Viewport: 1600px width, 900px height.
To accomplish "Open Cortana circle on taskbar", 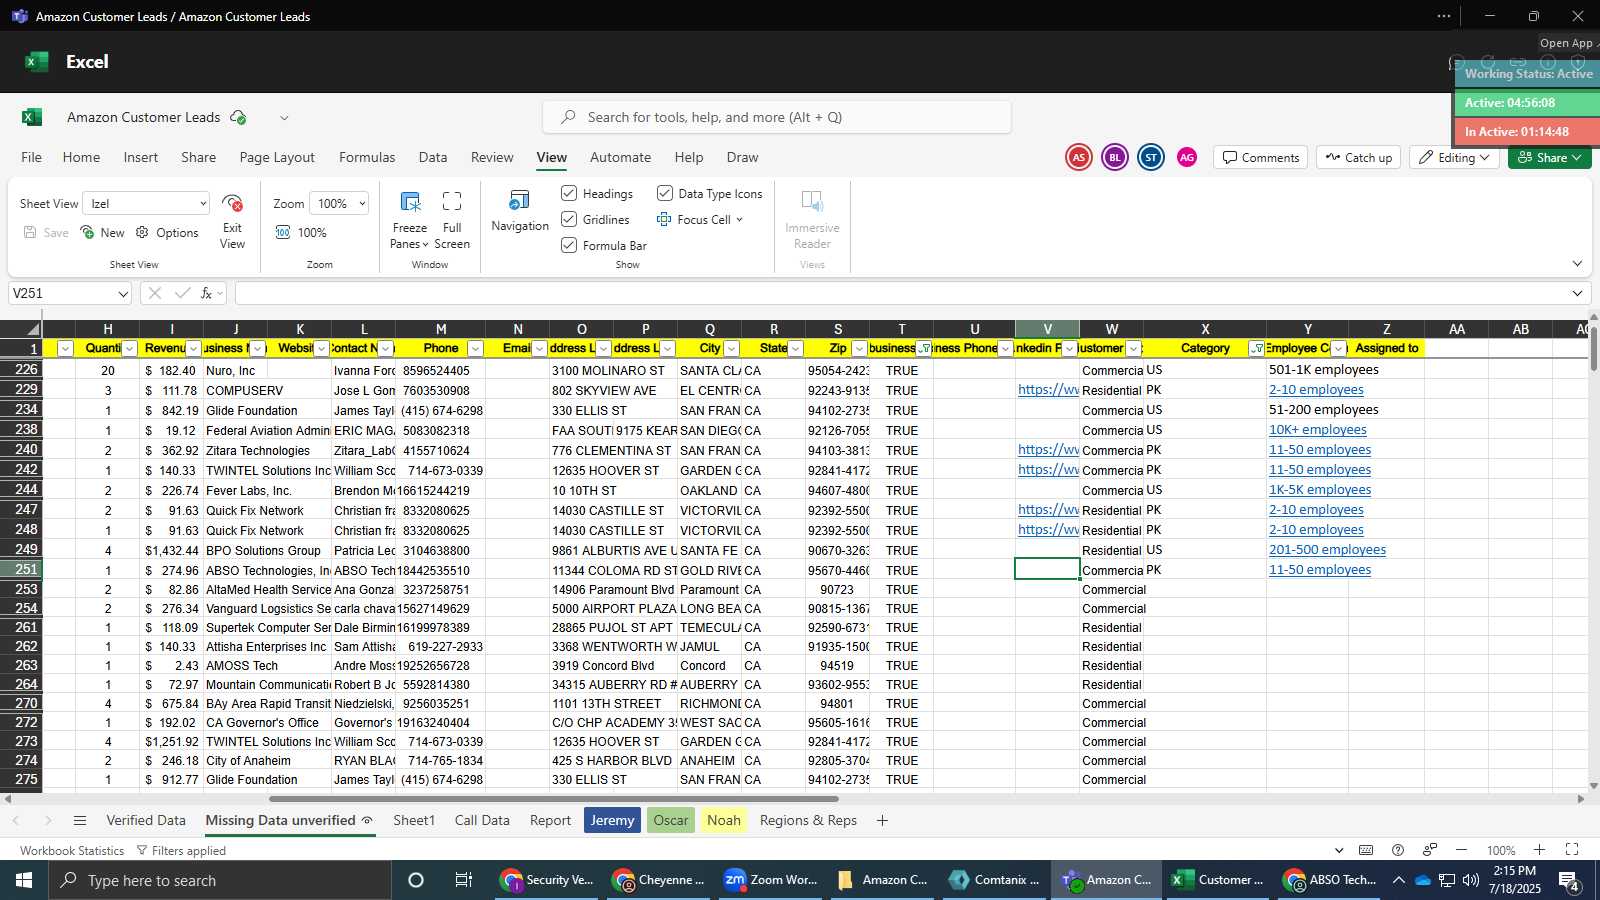I will (x=416, y=880).
